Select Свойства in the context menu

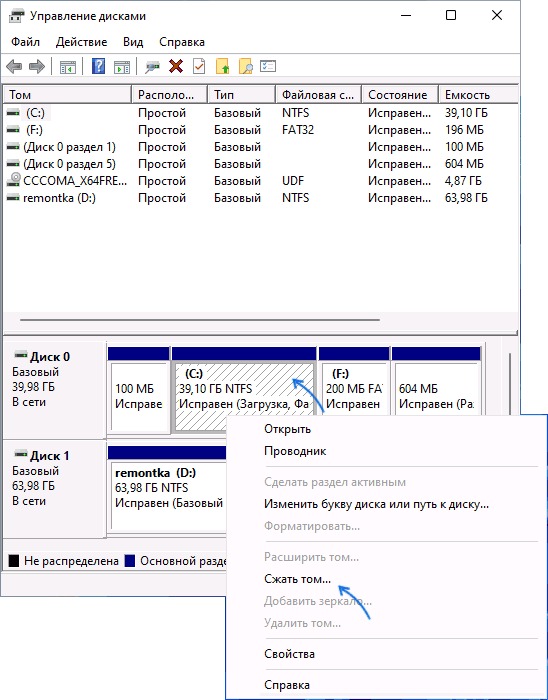(x=289, y=654)
